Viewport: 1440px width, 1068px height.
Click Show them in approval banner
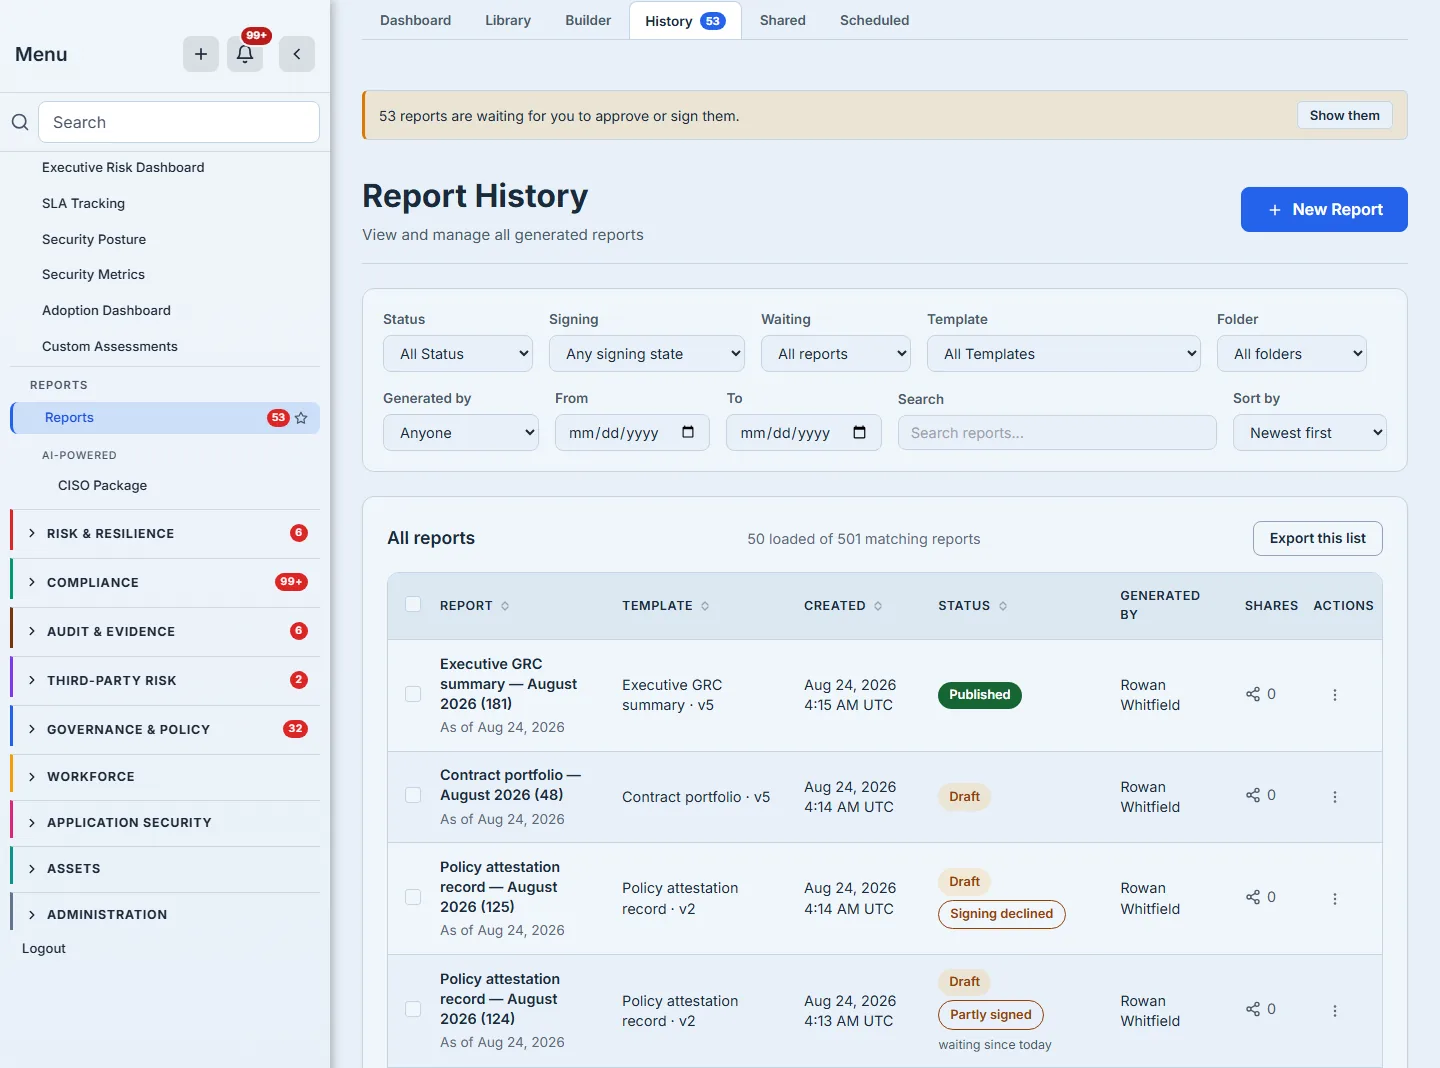click(x=1345, y=115)
